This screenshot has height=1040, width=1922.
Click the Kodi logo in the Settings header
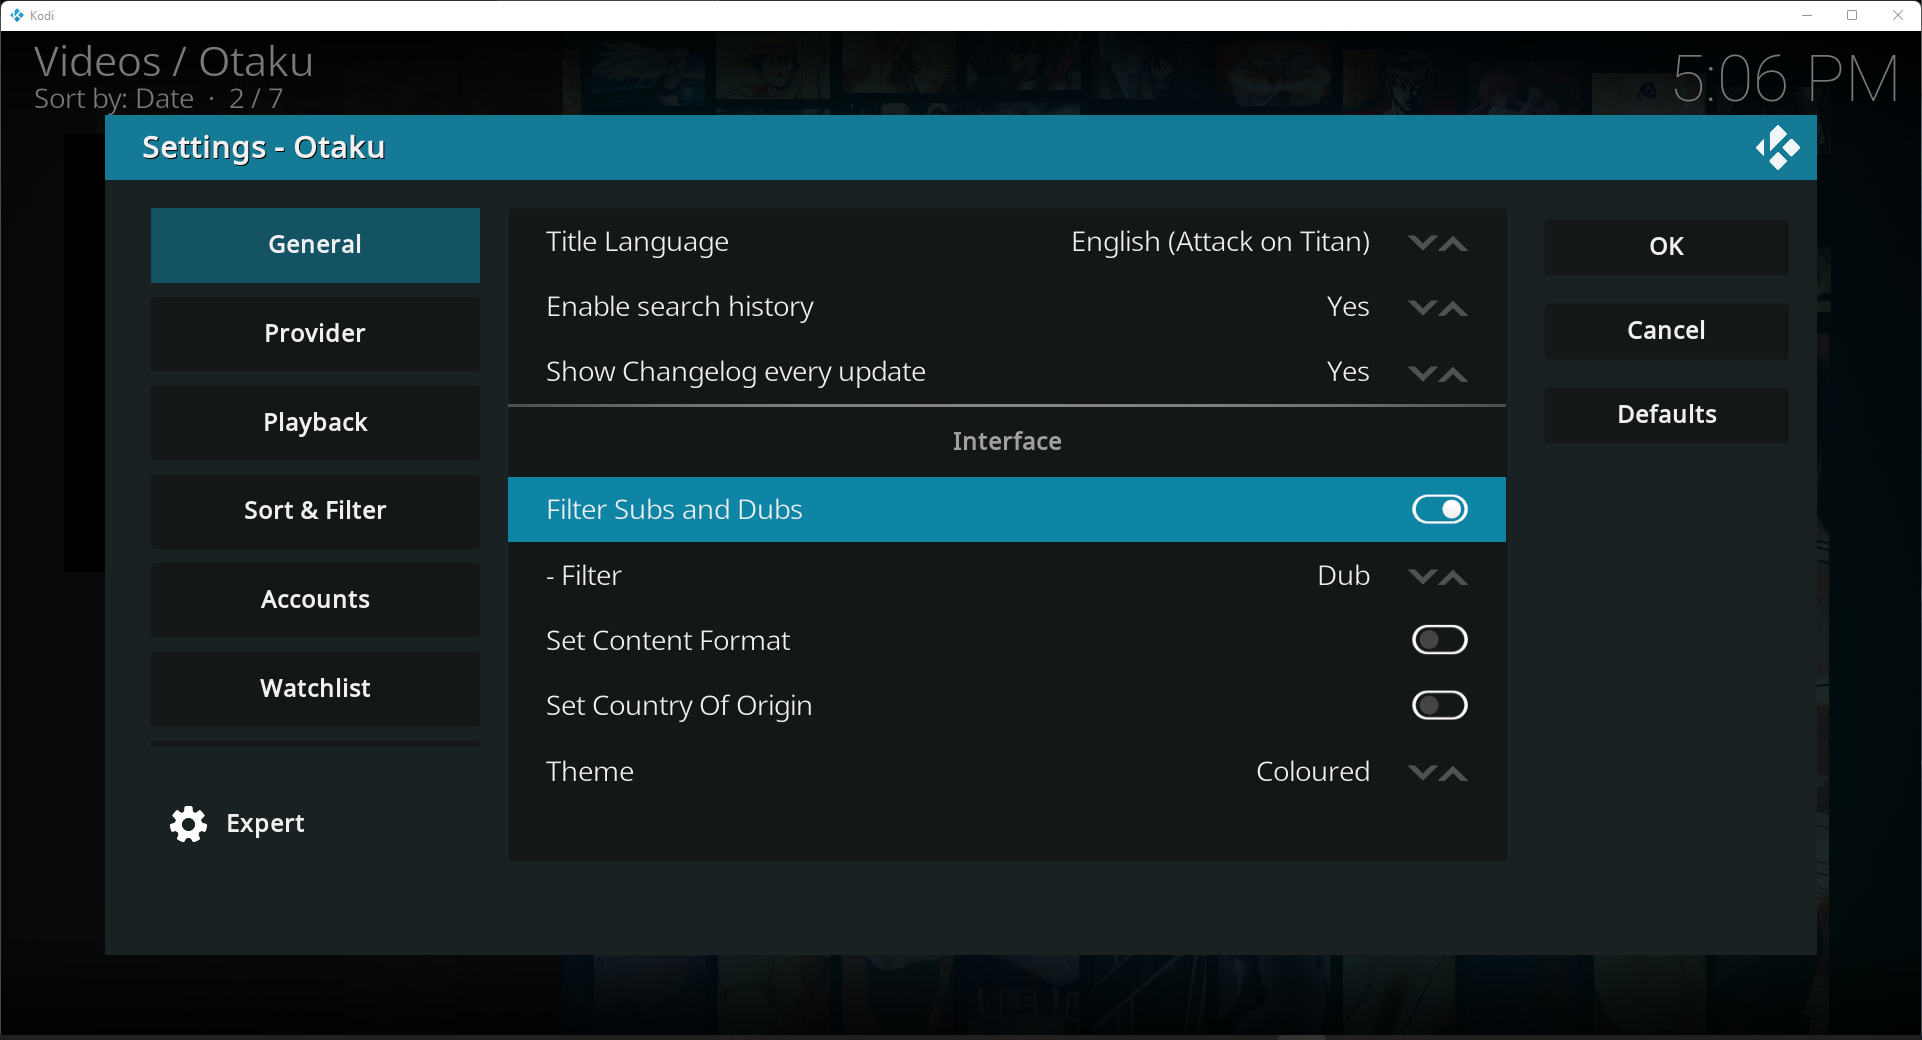1777,147
